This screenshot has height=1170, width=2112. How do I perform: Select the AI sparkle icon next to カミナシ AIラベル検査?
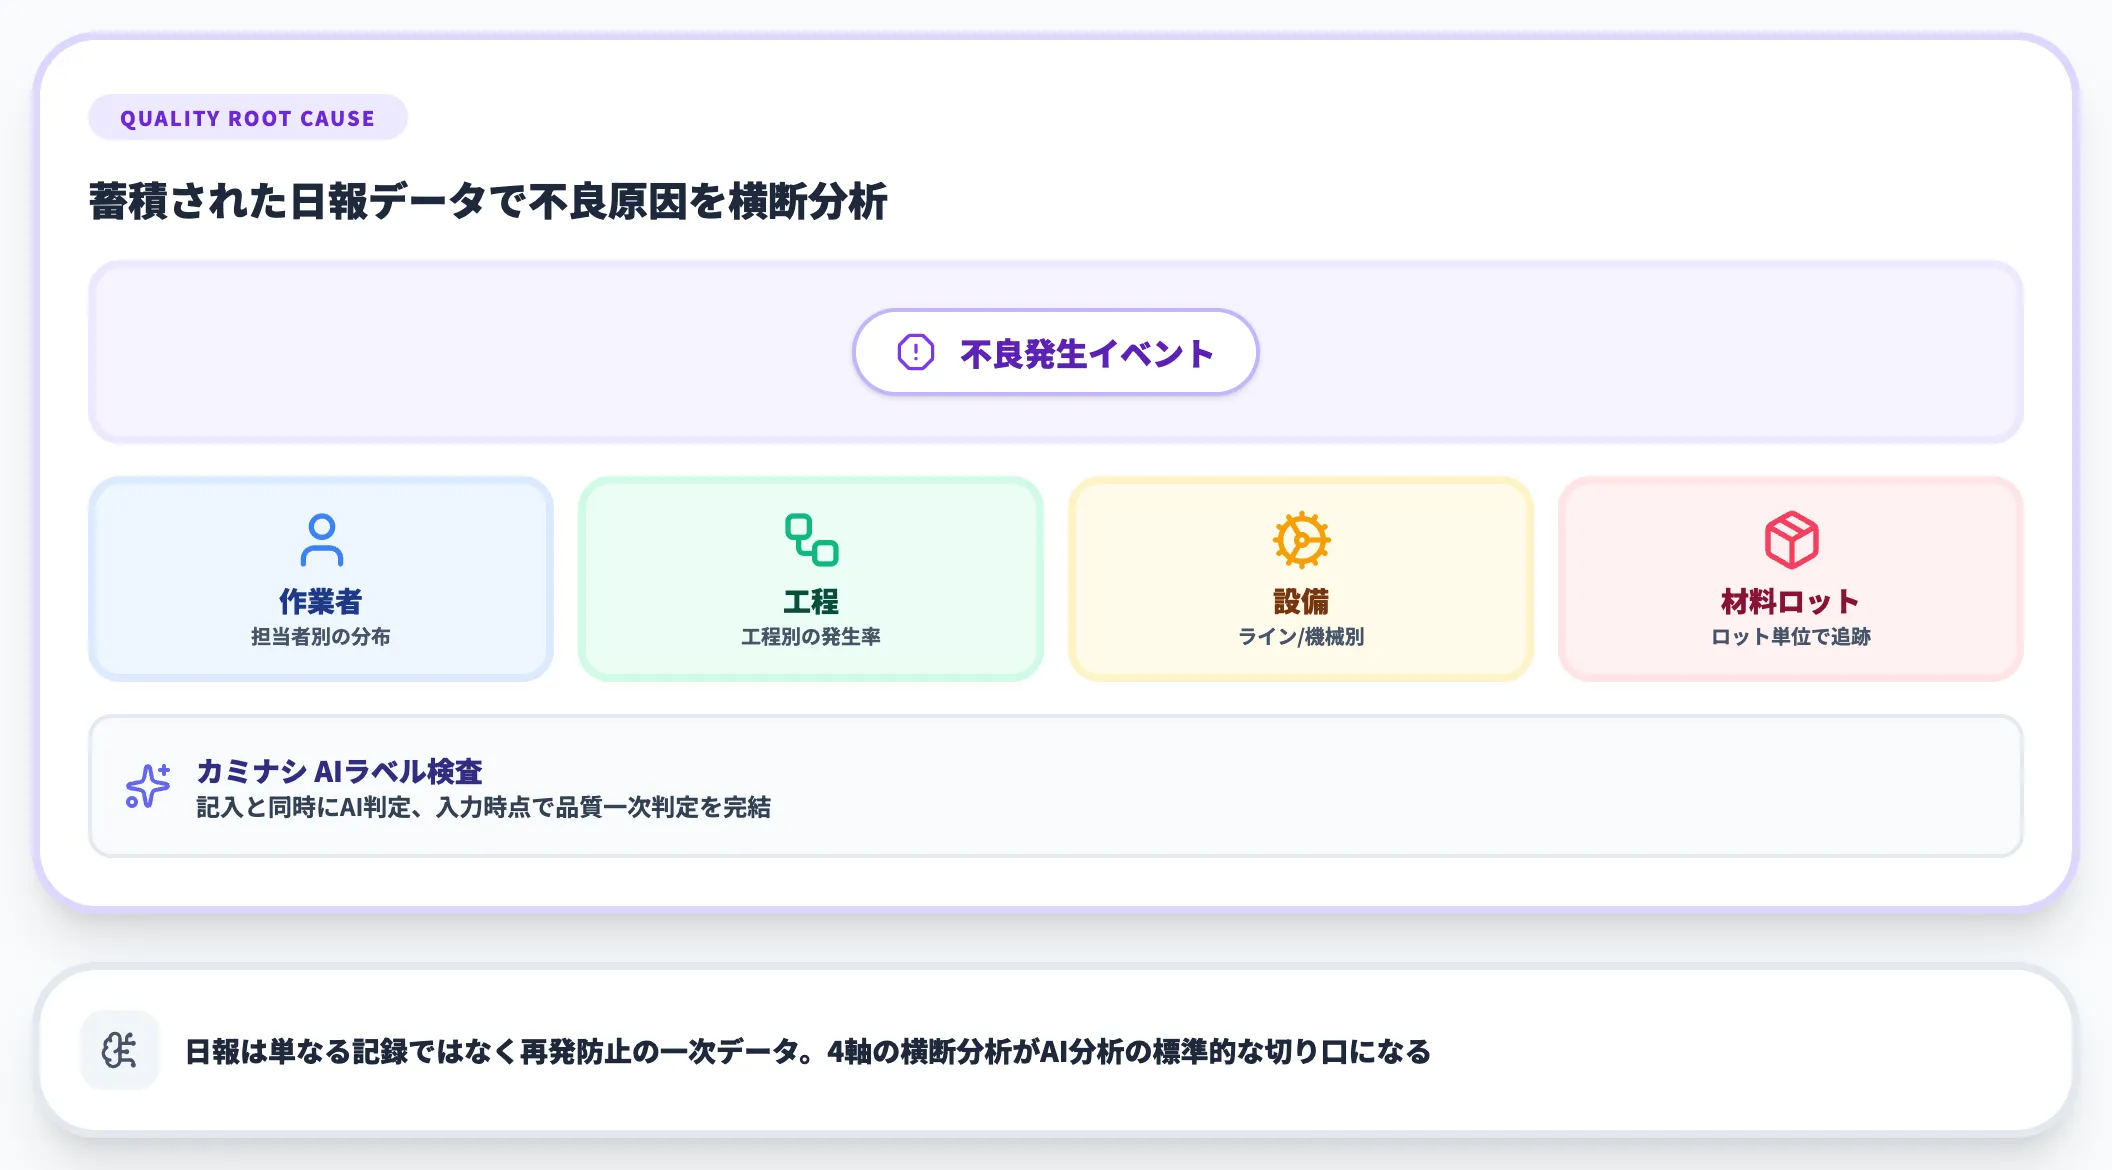point(146,786)
